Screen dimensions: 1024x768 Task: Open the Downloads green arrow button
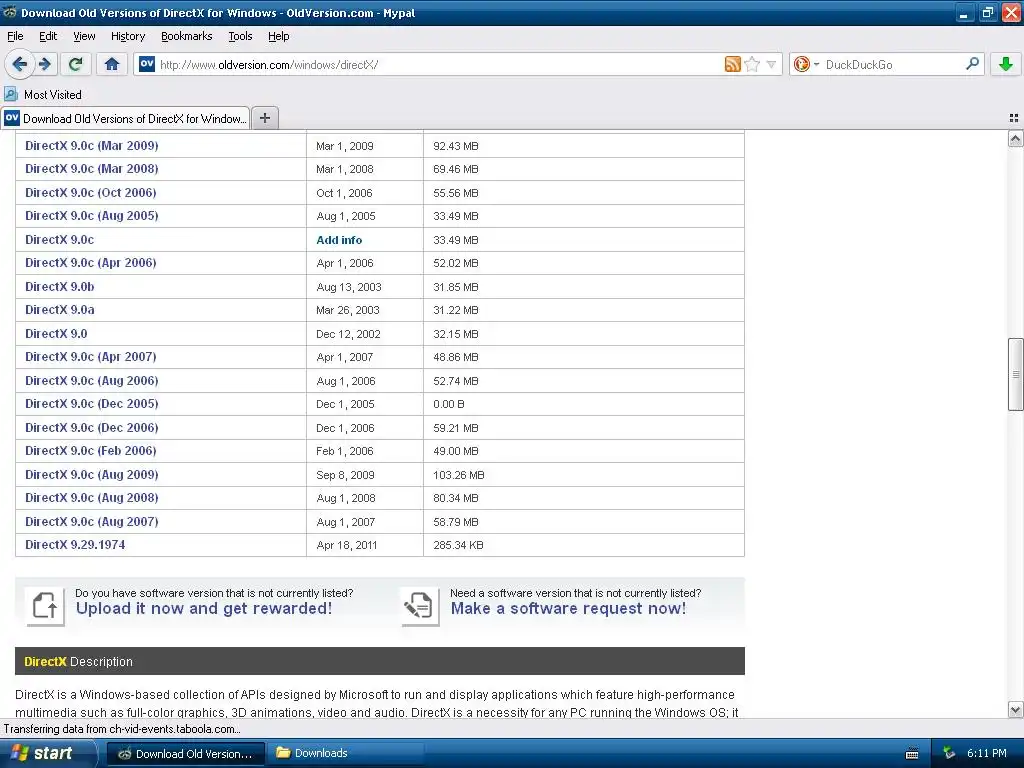pyautogui.click(x=1006, y=64)
